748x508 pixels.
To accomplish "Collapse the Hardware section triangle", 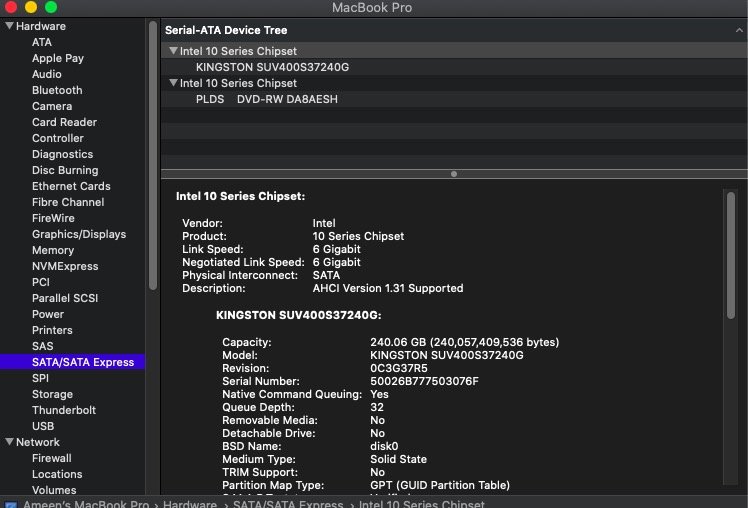I will 9,26.
